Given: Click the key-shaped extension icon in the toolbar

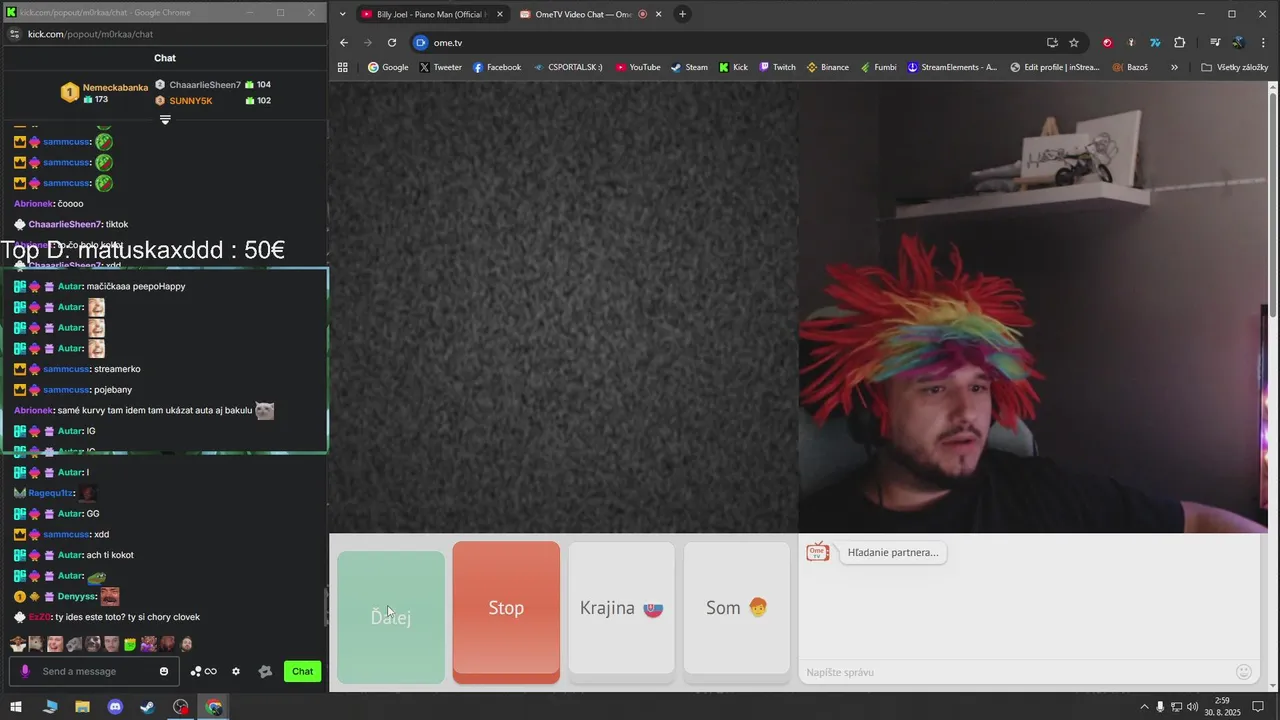Looking at the screenshot, I should [1131, 43].
